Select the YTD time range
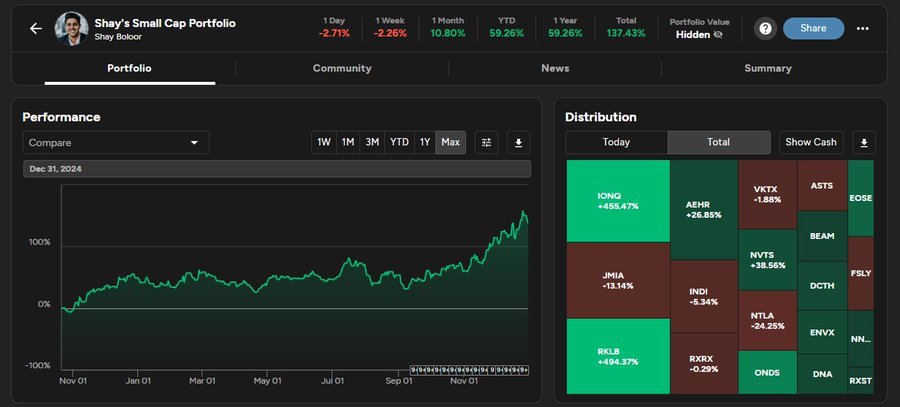The height and width of the screenshot is (407, 900). [399, 143]
